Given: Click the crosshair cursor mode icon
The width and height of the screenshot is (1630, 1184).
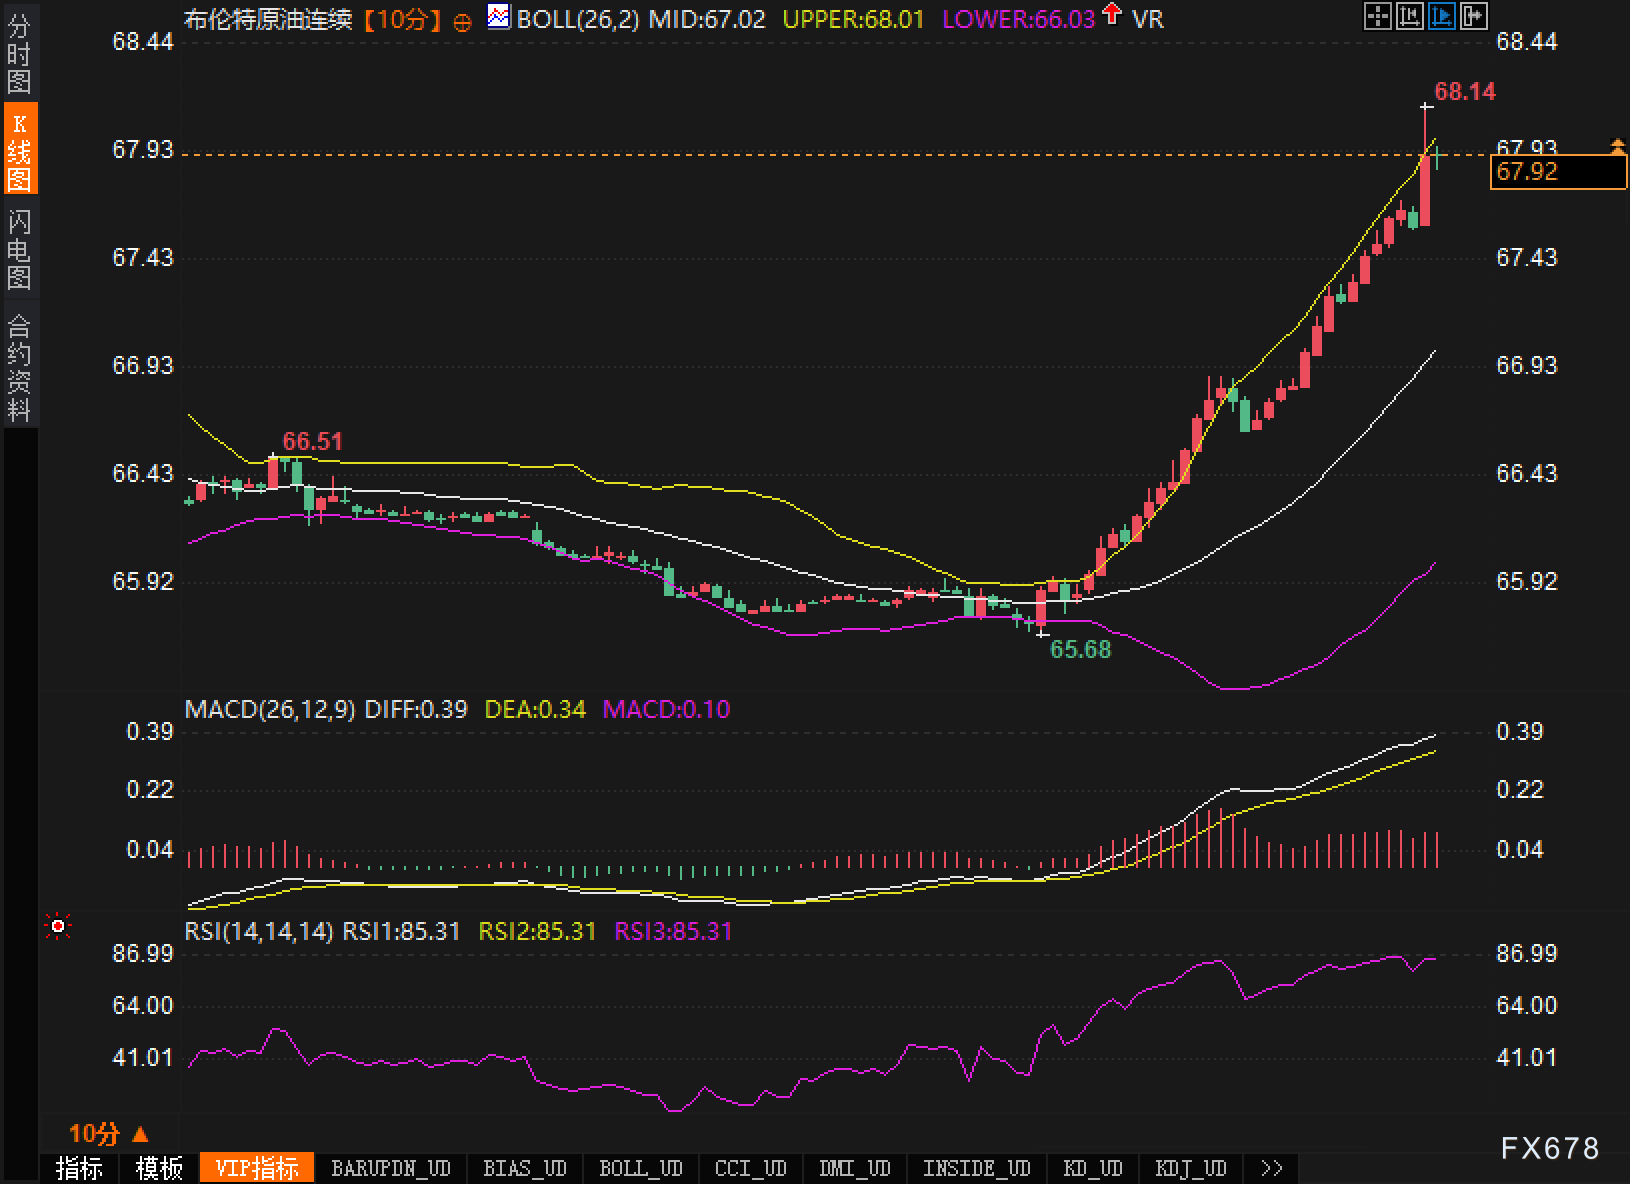Looking at the screenshot, I should (x=1378, y=16).
